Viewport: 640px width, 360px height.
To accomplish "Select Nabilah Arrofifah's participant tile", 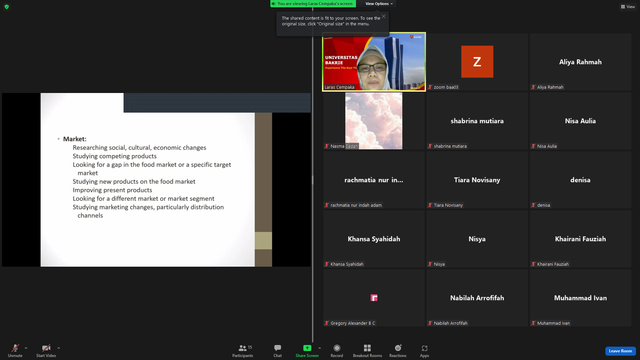I will coord(477,298).
